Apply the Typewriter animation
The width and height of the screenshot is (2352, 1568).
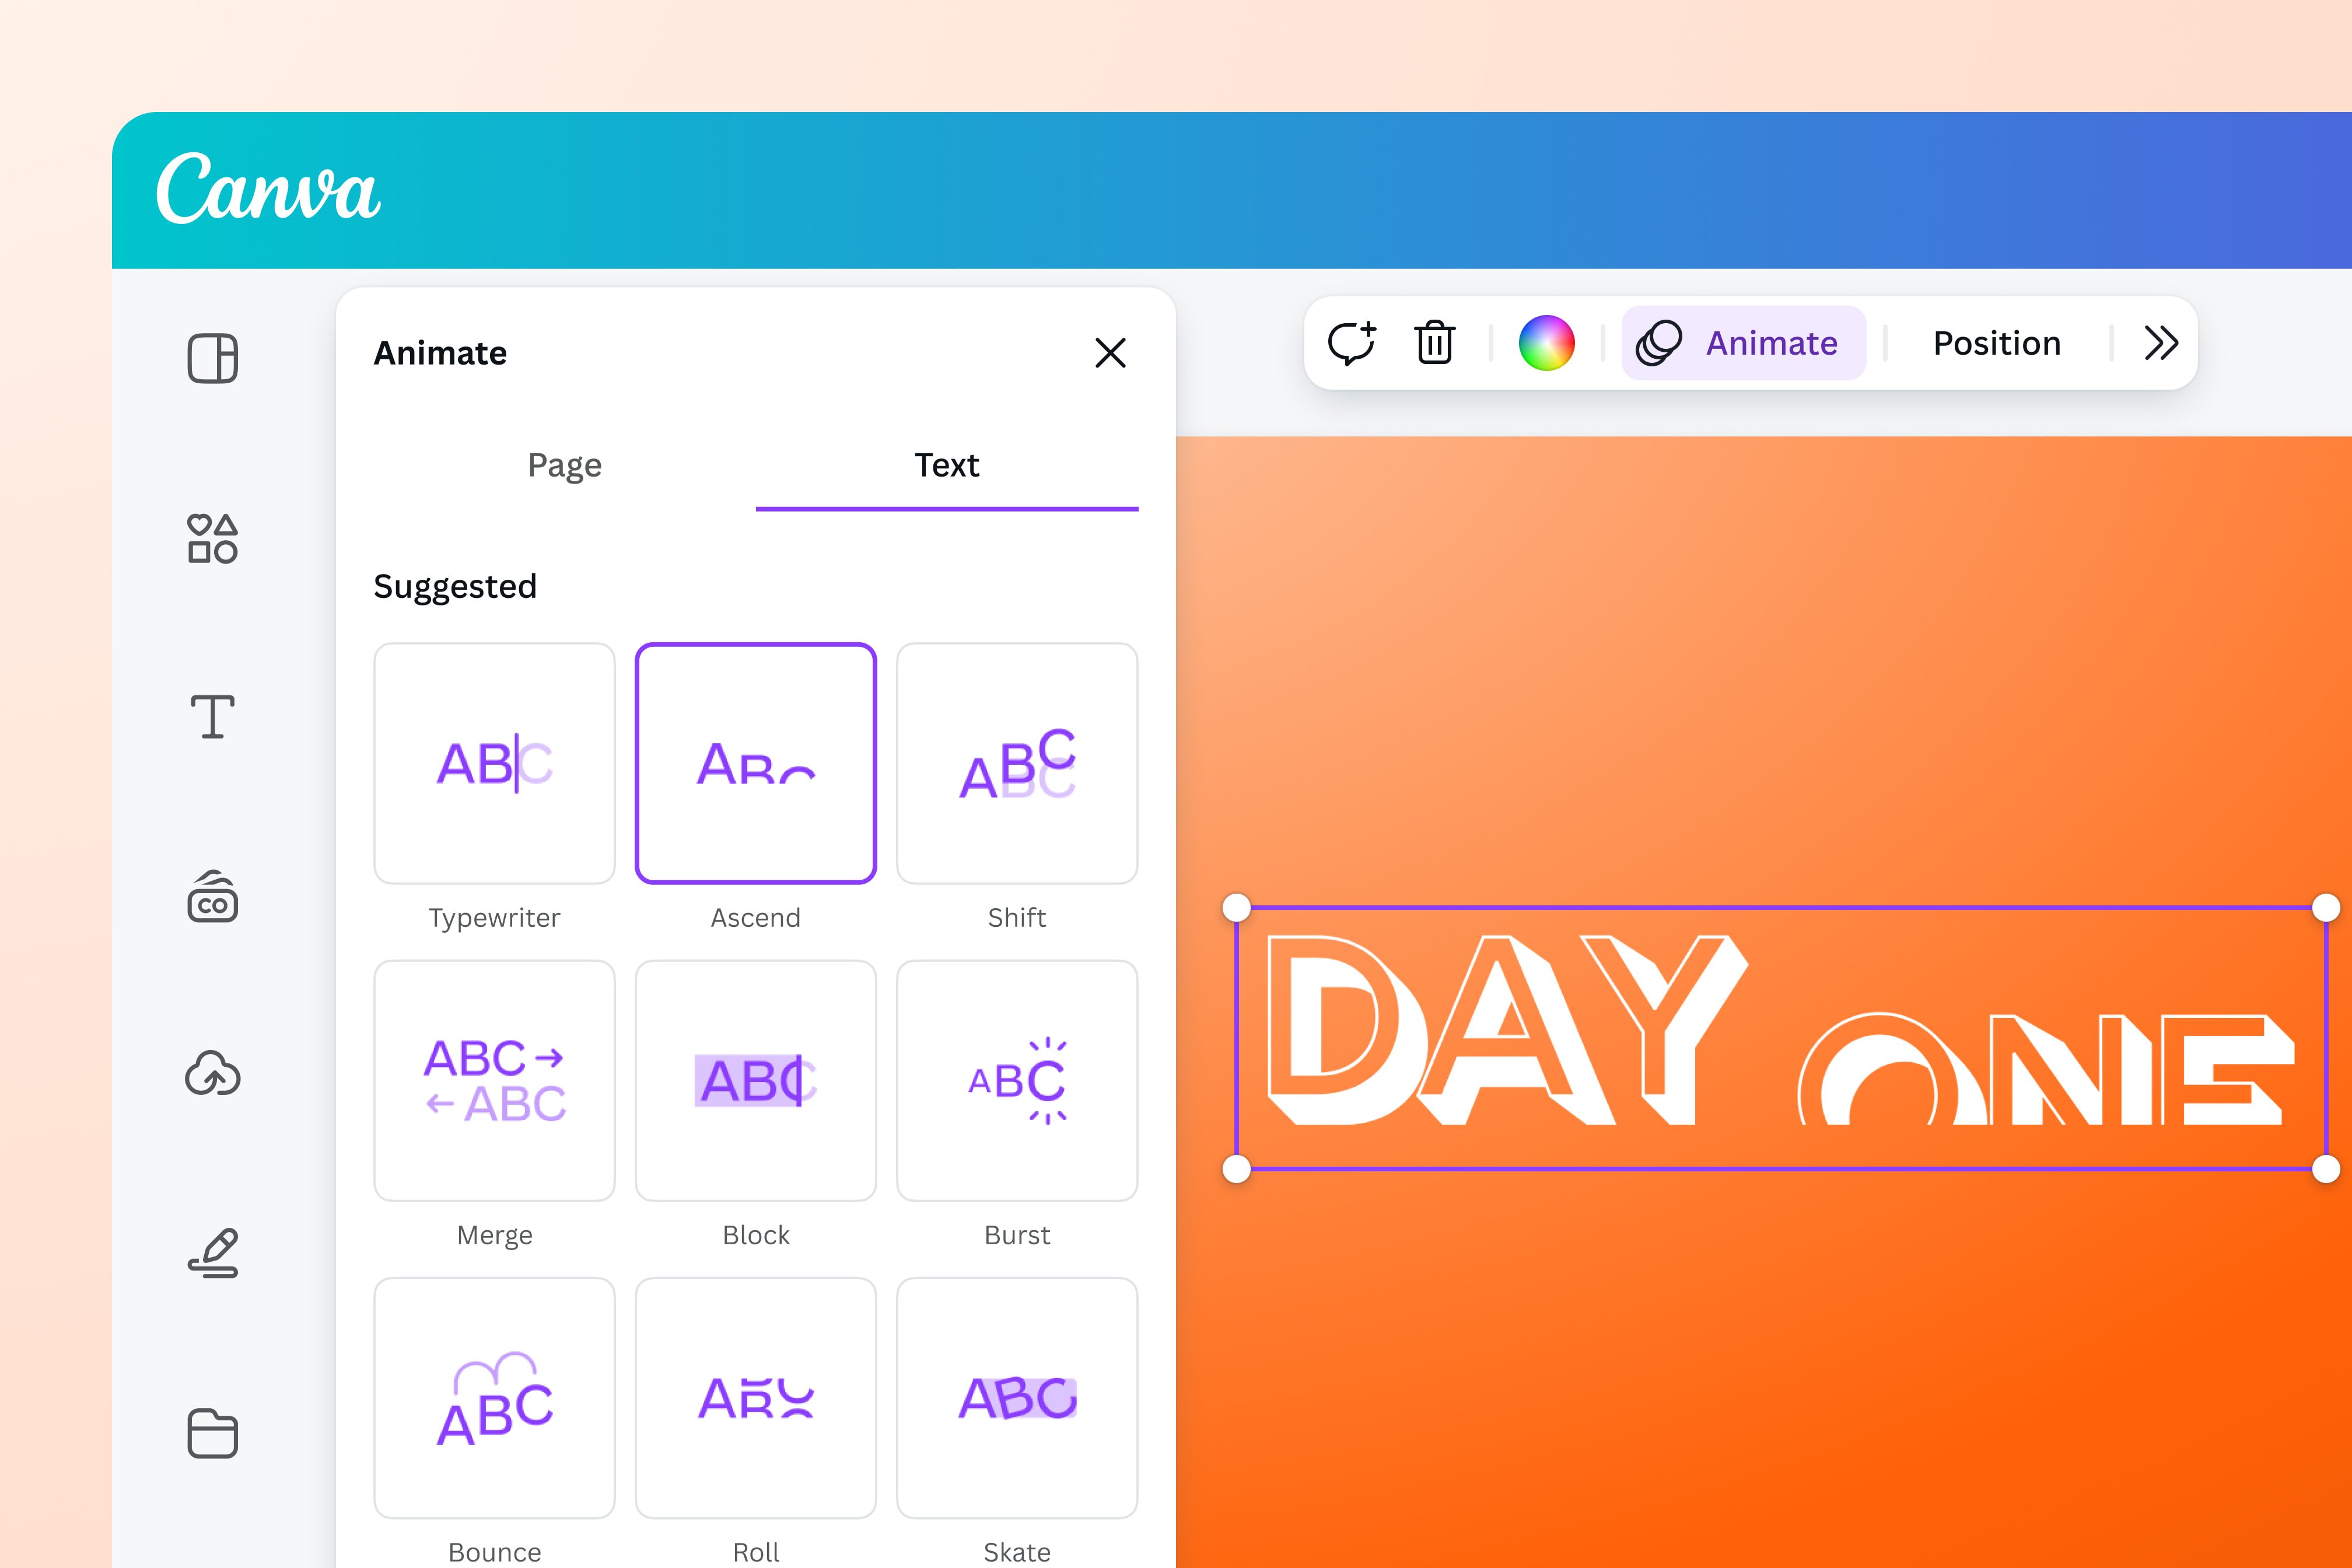pyautogui.click(x=494, y=763)
